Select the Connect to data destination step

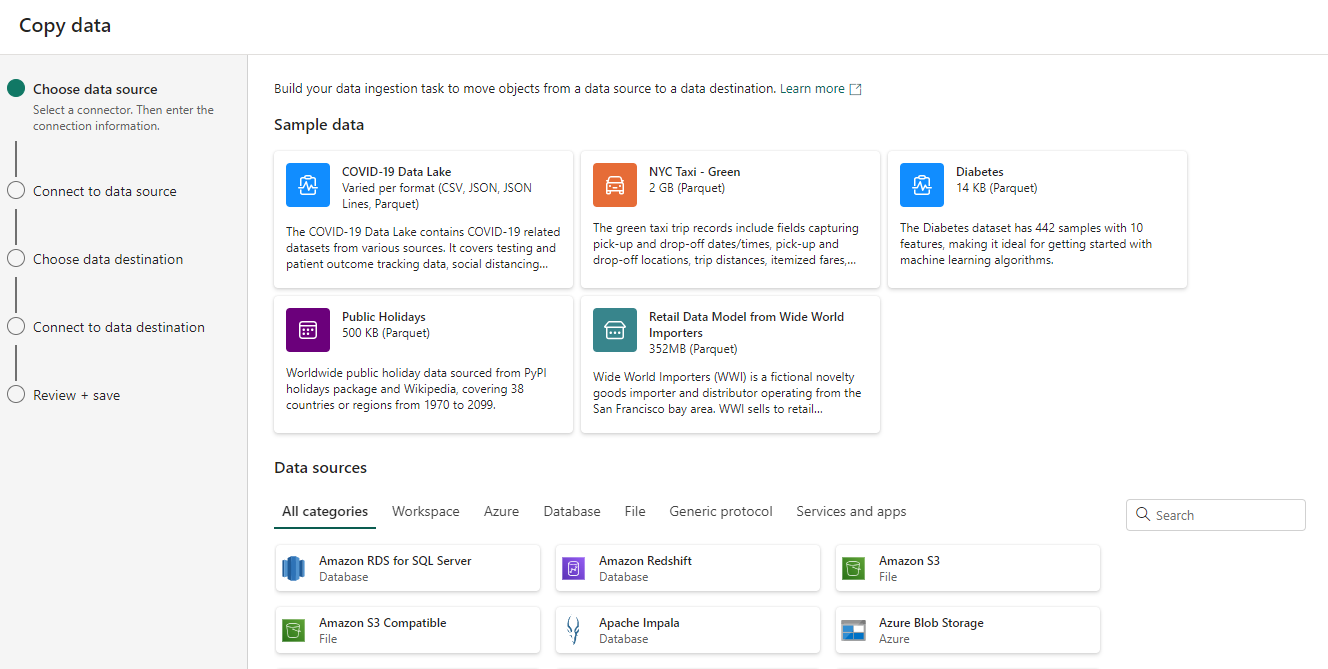coord(118,327)
